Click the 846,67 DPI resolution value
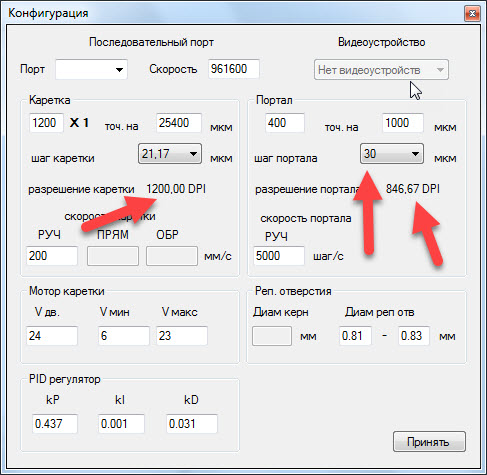 (413, 189)
